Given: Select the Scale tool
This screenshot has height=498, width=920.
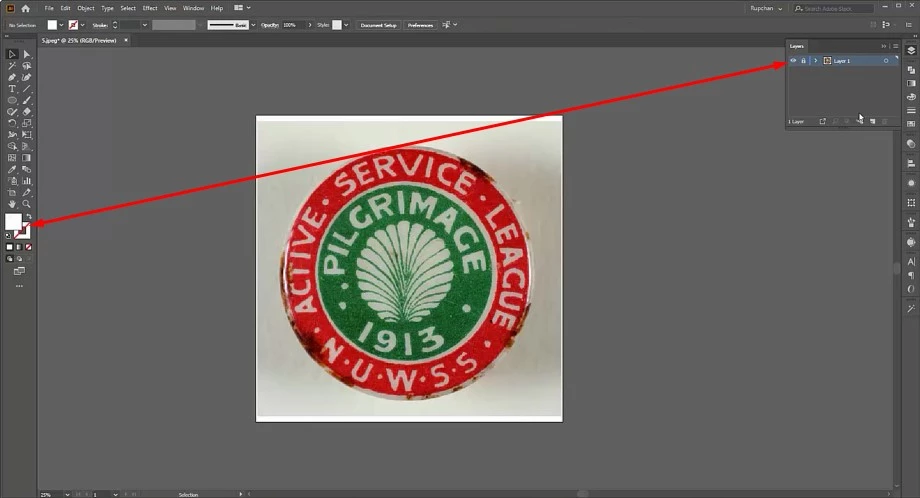Looking at the screenshot, I should [x=26, y=123].
